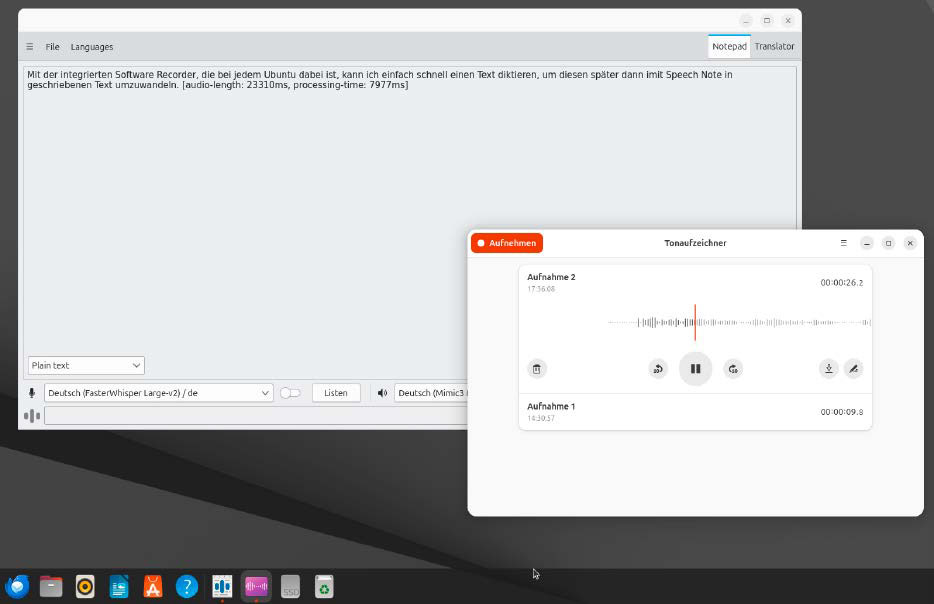Open the Plain text format dropdown

click(86, 365)
